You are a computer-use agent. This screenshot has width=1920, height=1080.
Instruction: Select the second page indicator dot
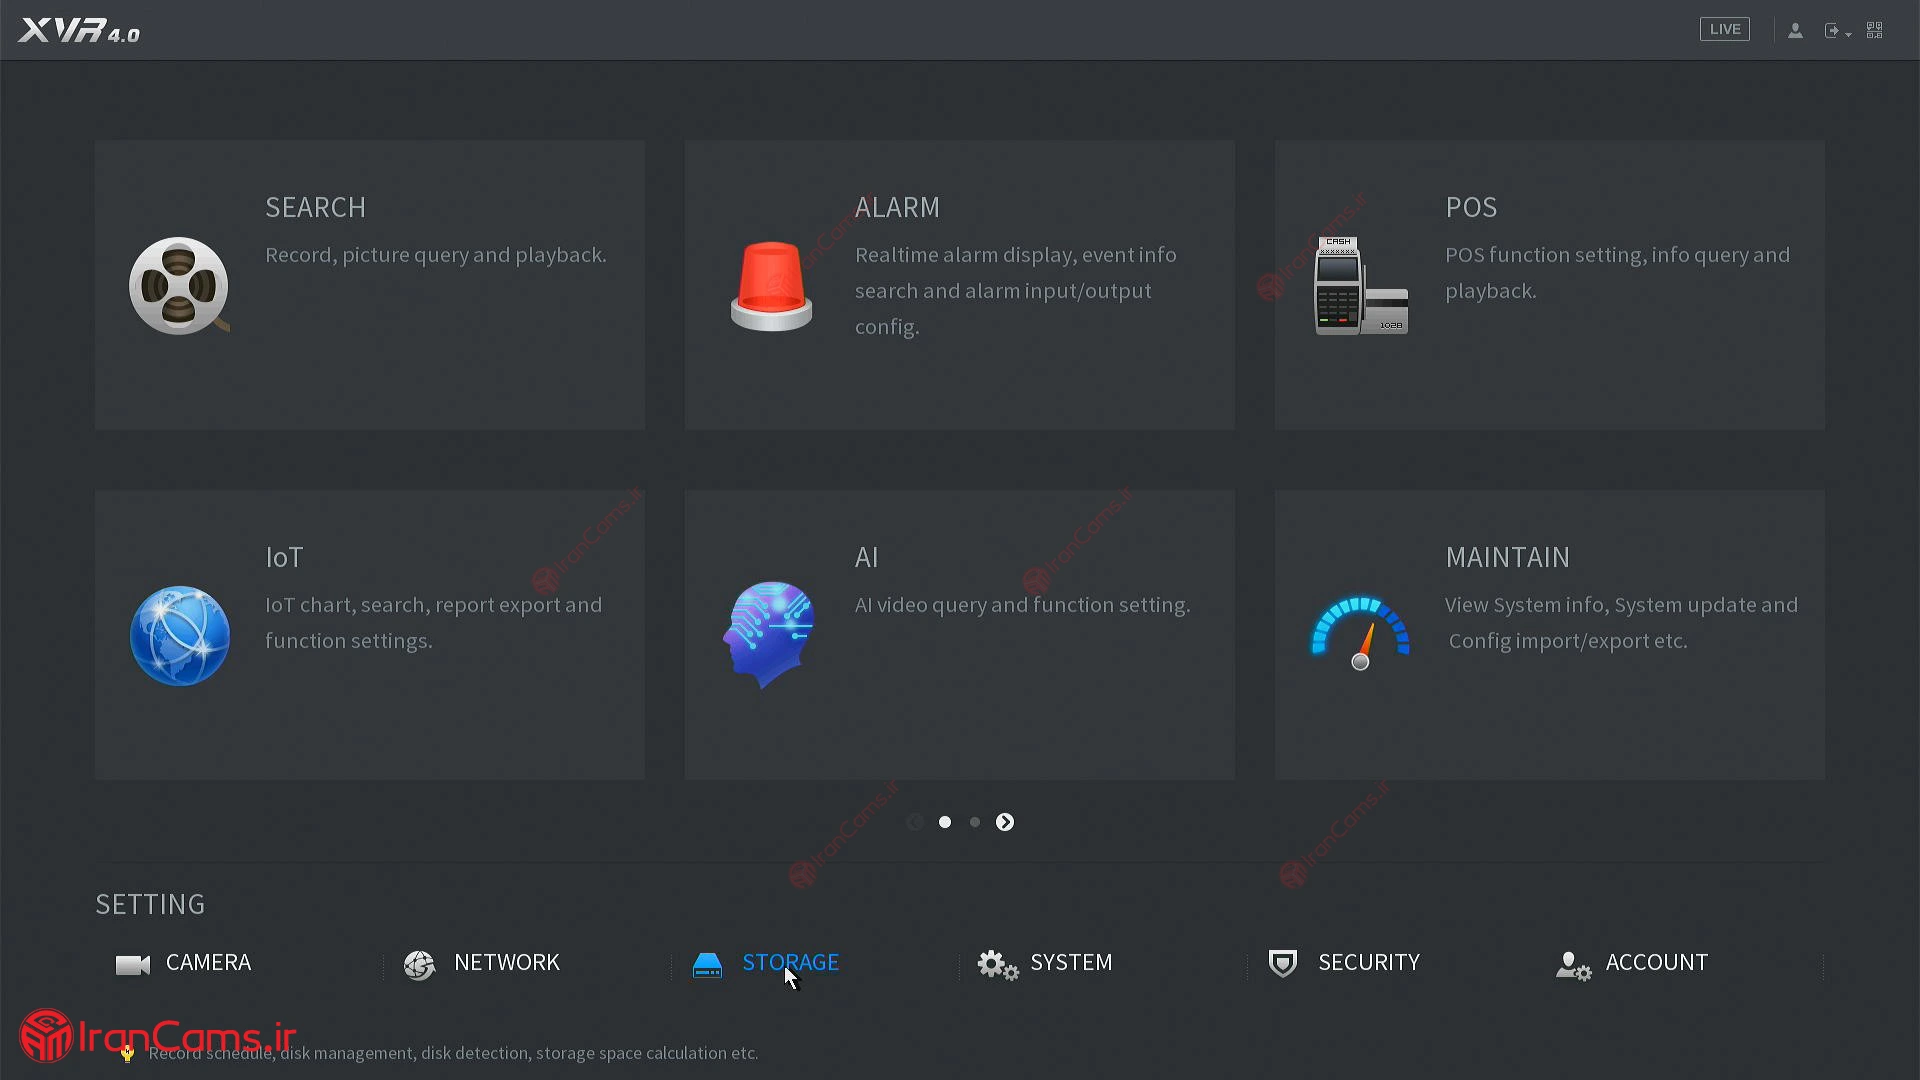click(x=975, y=822)
